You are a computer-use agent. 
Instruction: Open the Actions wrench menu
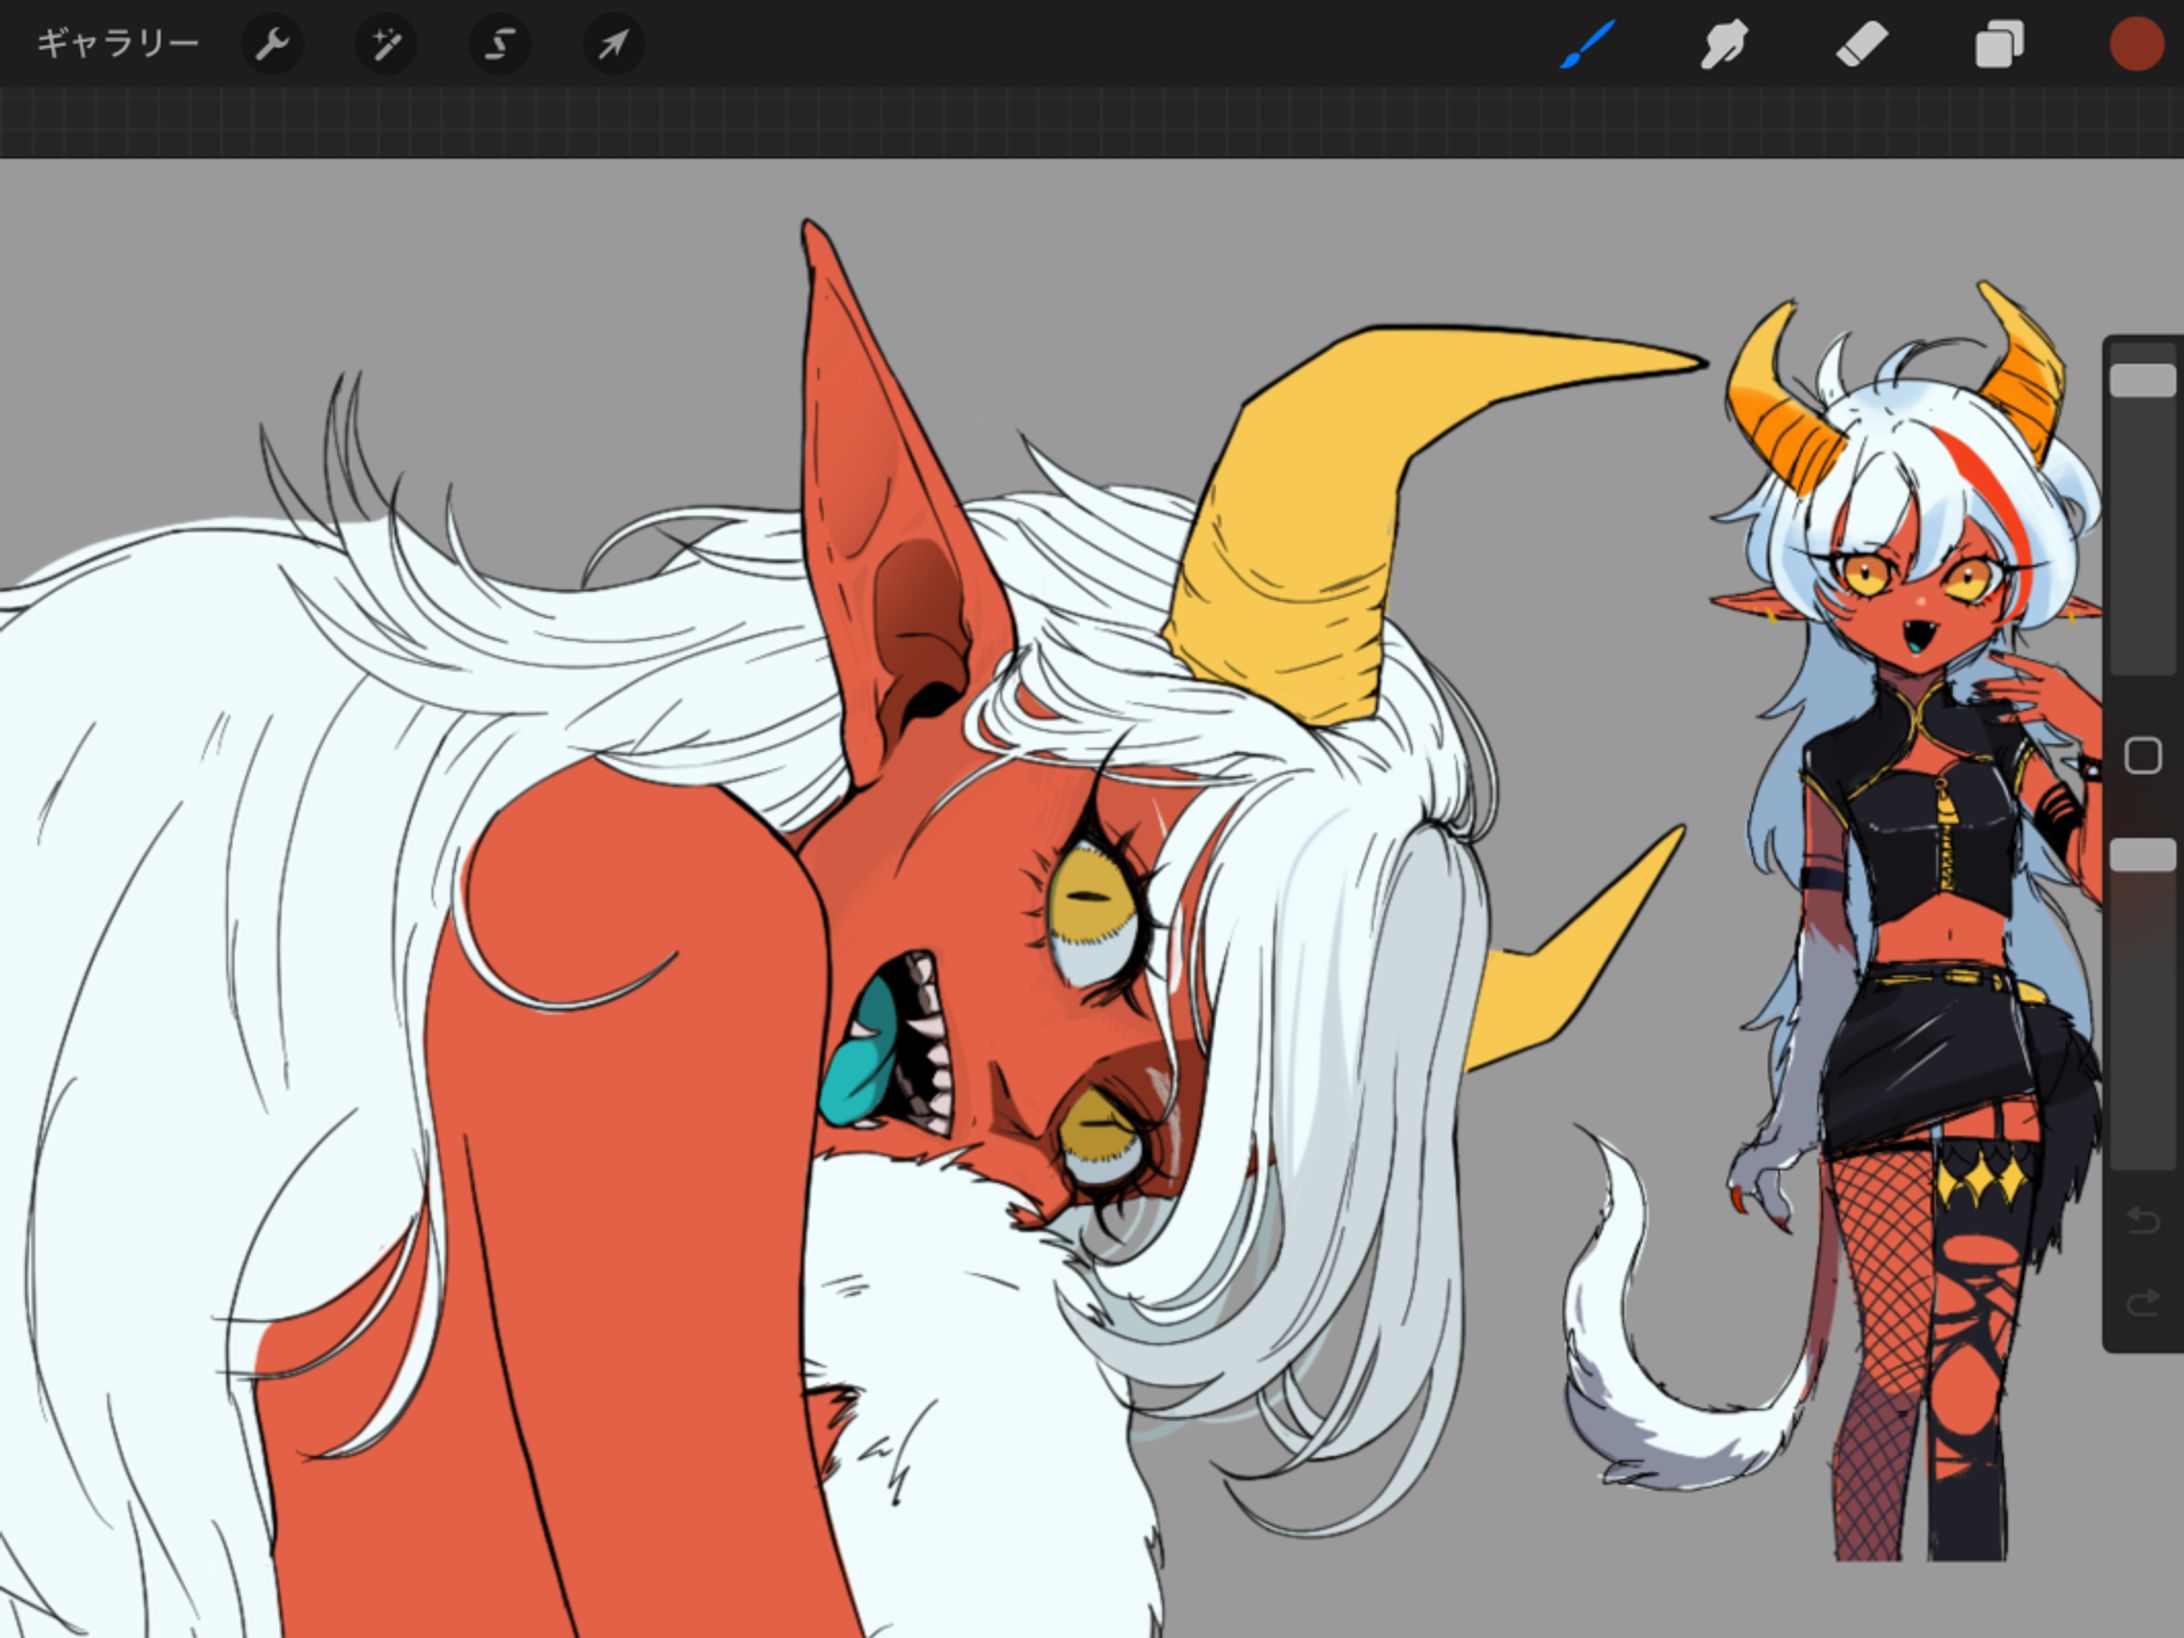tap(272, 44)
